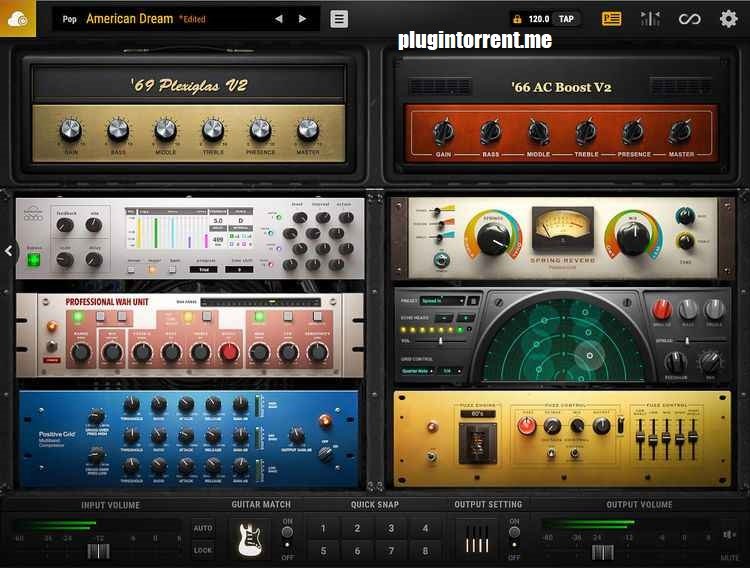Toggle the Guitar Match ON/OFF switch
The width and height of the screenshot is (750, 568).
click(287, 538)
